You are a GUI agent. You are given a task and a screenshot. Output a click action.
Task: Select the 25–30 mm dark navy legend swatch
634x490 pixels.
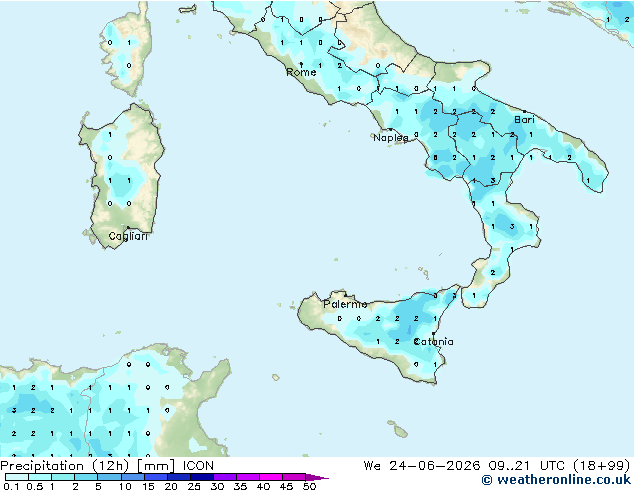click(x=202, y=477)
